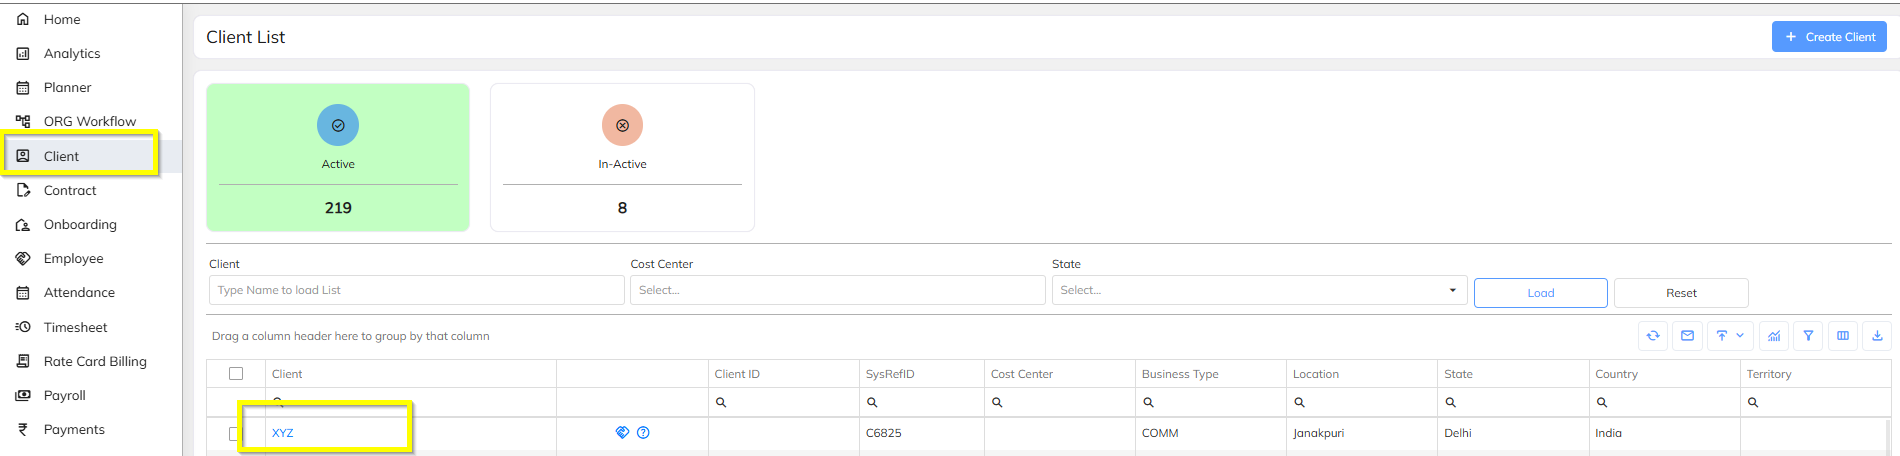
Task: Click the refresh icon above the grid
Action: tap(1653, 336)
